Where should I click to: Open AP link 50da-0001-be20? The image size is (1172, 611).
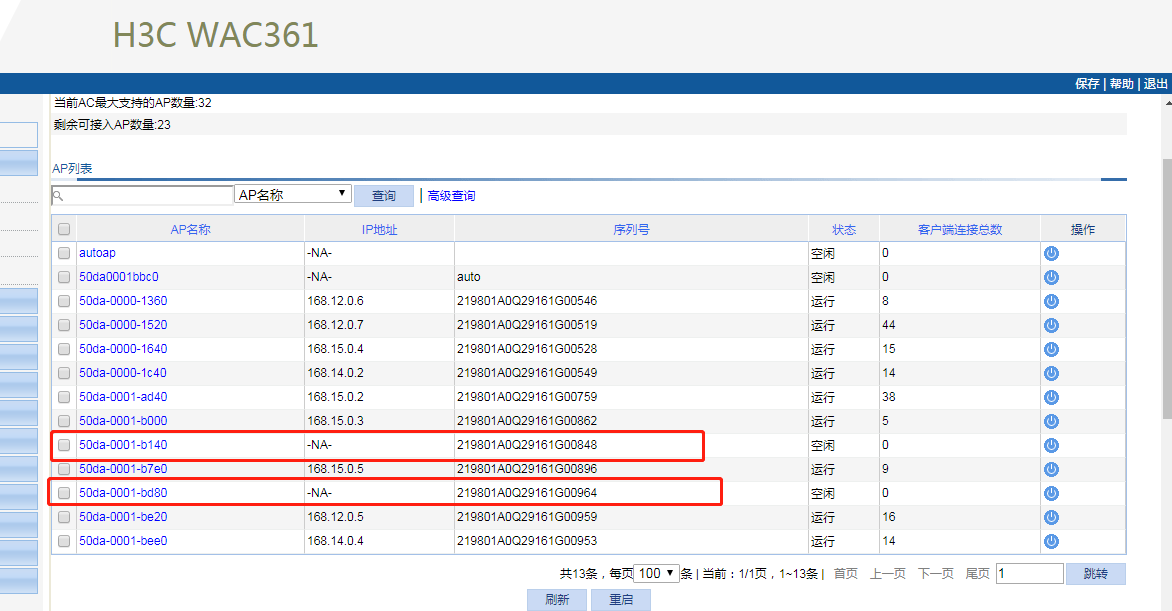[x=123, y=517]
